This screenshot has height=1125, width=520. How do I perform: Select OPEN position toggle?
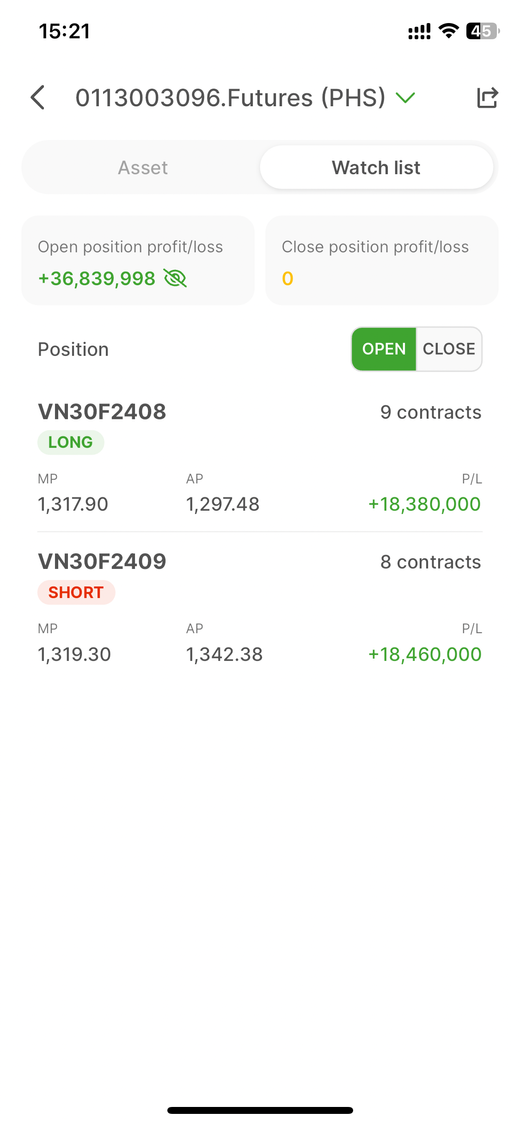pyautogui.click(x=384, y=349)
